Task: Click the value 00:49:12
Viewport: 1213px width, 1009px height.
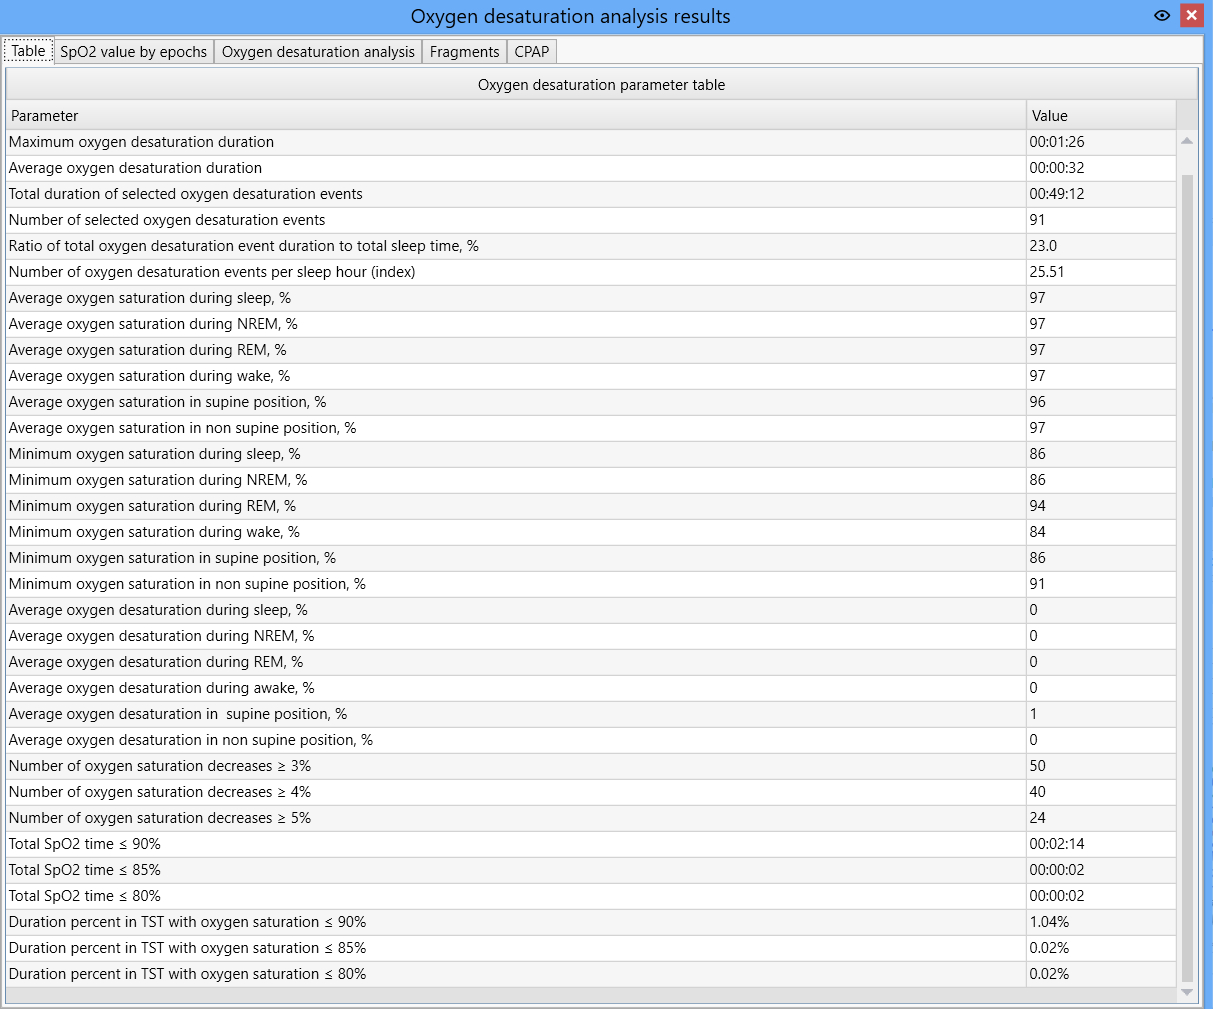Action: click(x=1057, y=194)
